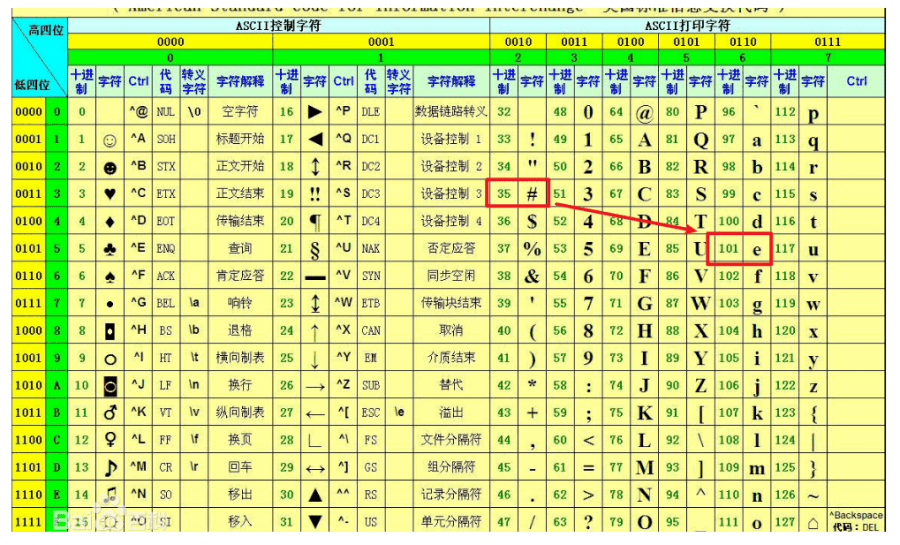Image resolution: width=900 pixels, height=545 pixels.
Task: Select the "^M" Ctrl cell
Action: (138, 467)
